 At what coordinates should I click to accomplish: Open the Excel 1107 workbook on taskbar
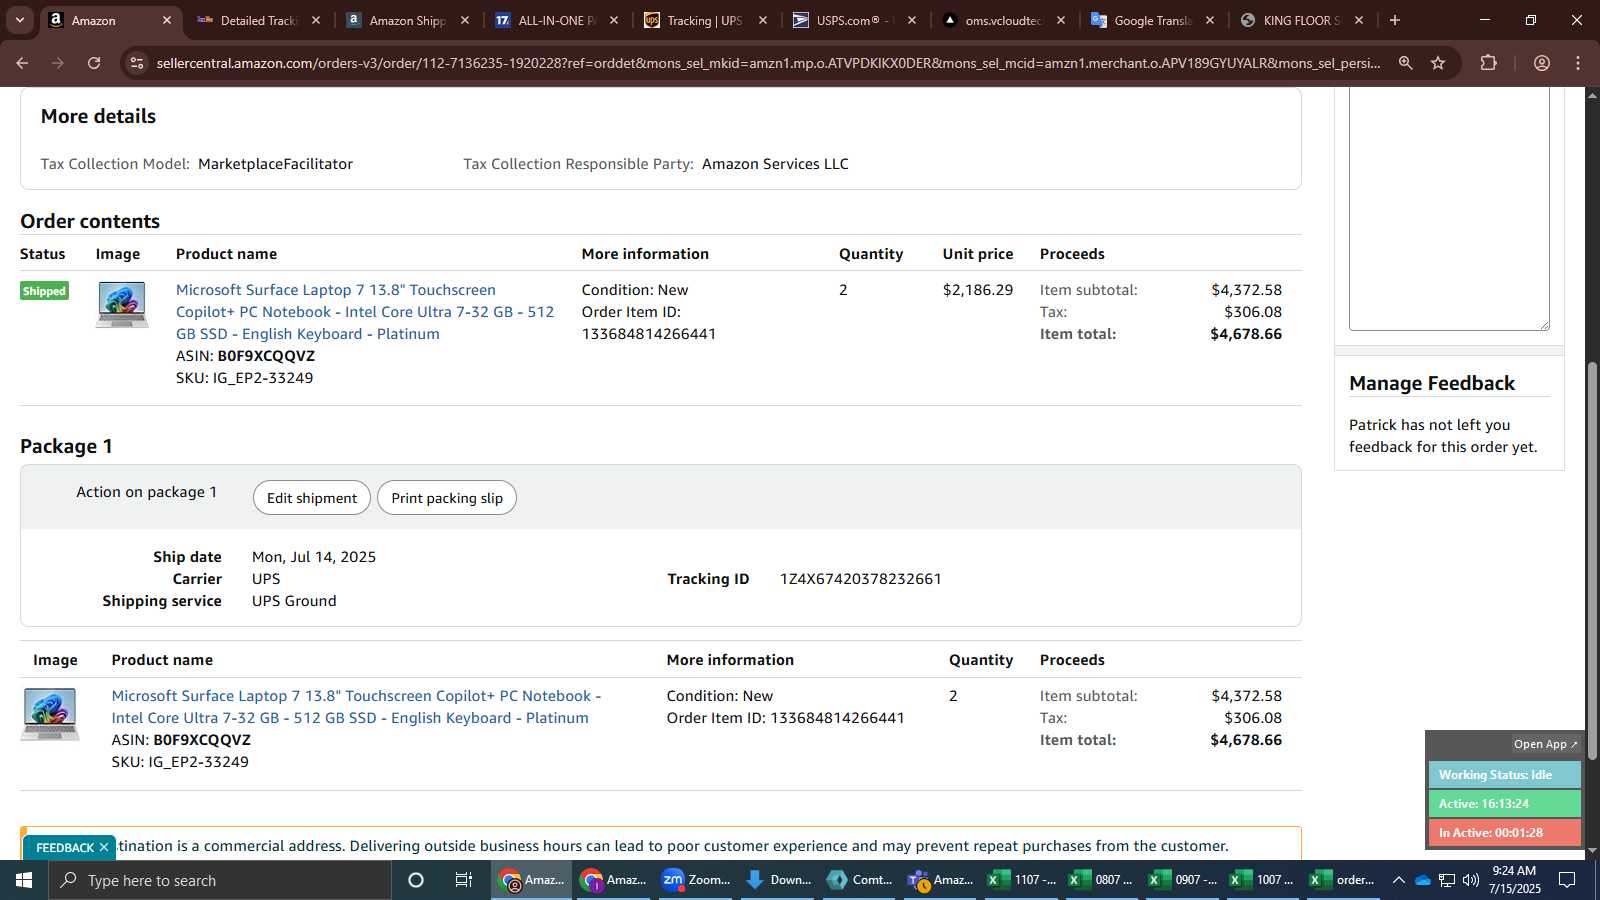[1022, 880]
